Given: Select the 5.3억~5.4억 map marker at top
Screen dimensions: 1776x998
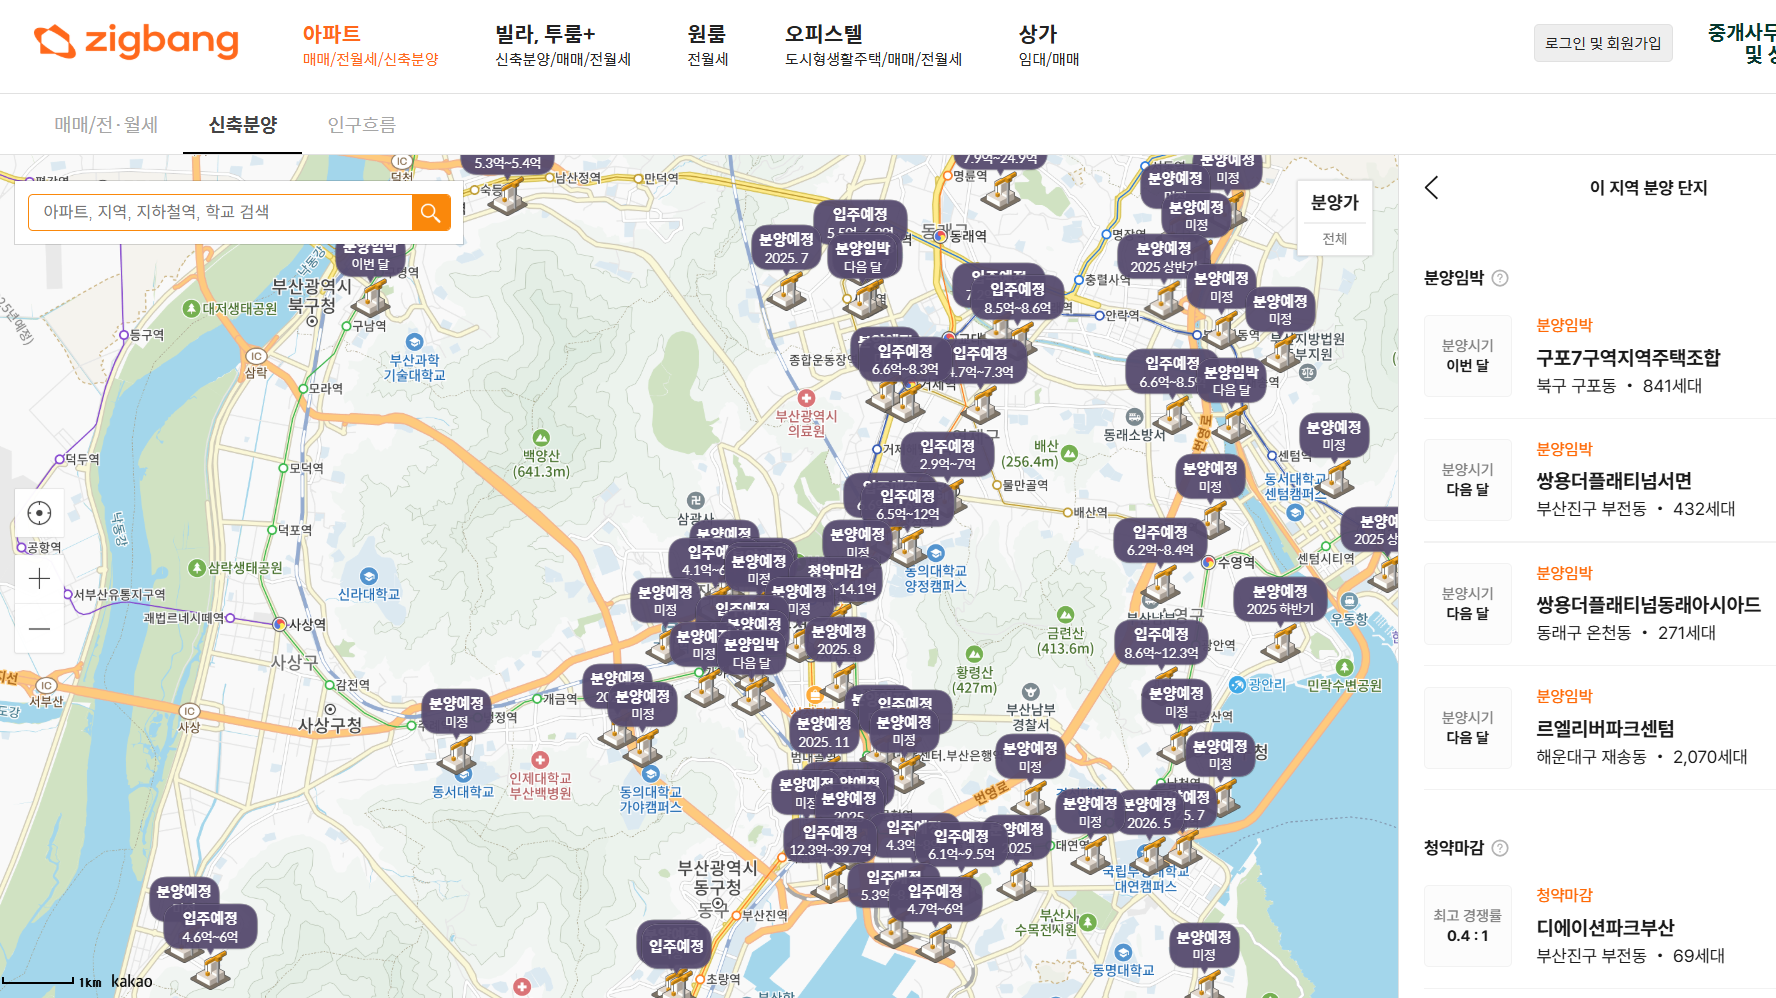Looking at the screenshot, I should [x=508, y=164].
